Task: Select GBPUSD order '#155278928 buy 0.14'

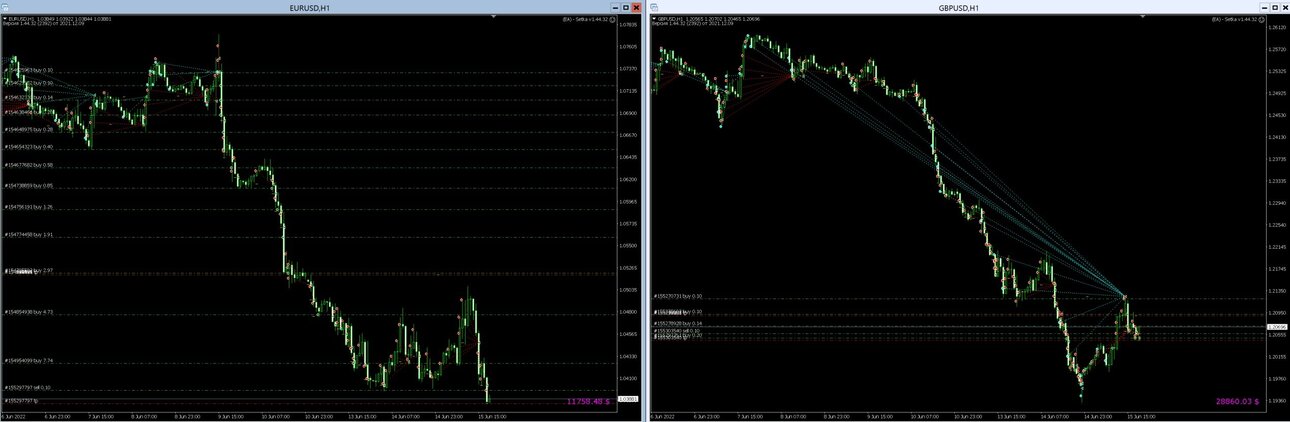Action: pos(680,324)
